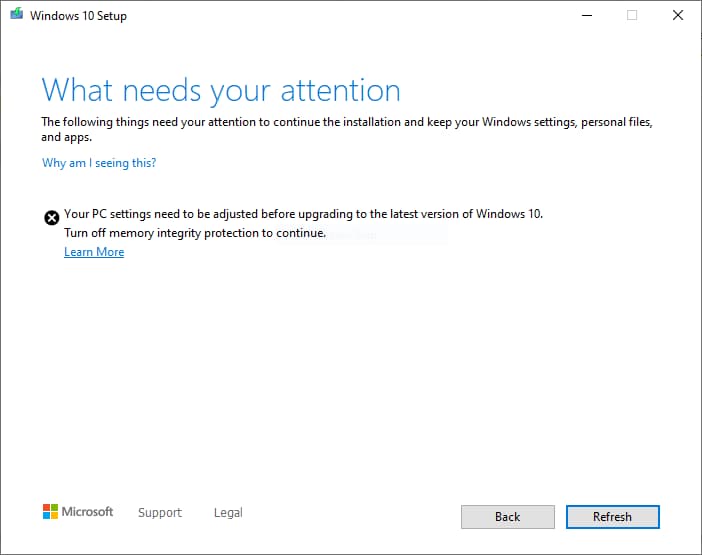
Task: Click 'Your PC settings need to be adjusted' message
Action: click(x=303, y=214)
